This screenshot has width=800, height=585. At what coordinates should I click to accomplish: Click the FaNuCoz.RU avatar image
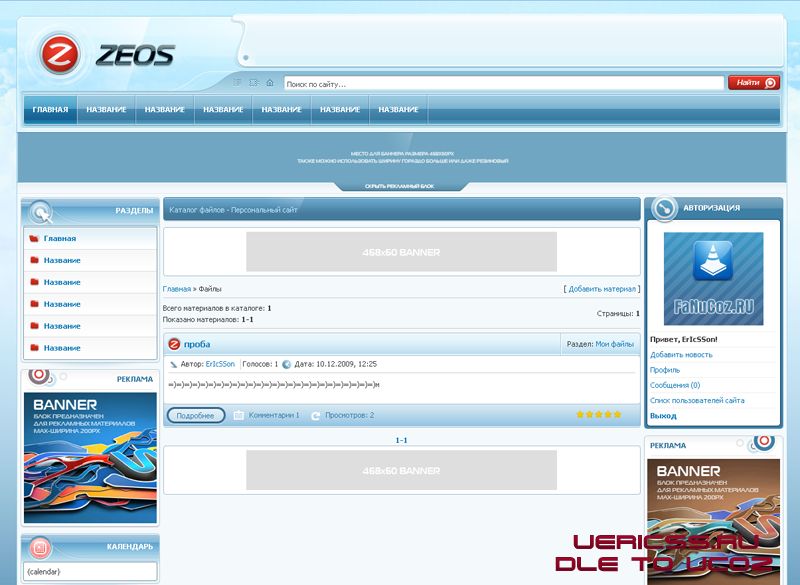[x=713, y=279]
